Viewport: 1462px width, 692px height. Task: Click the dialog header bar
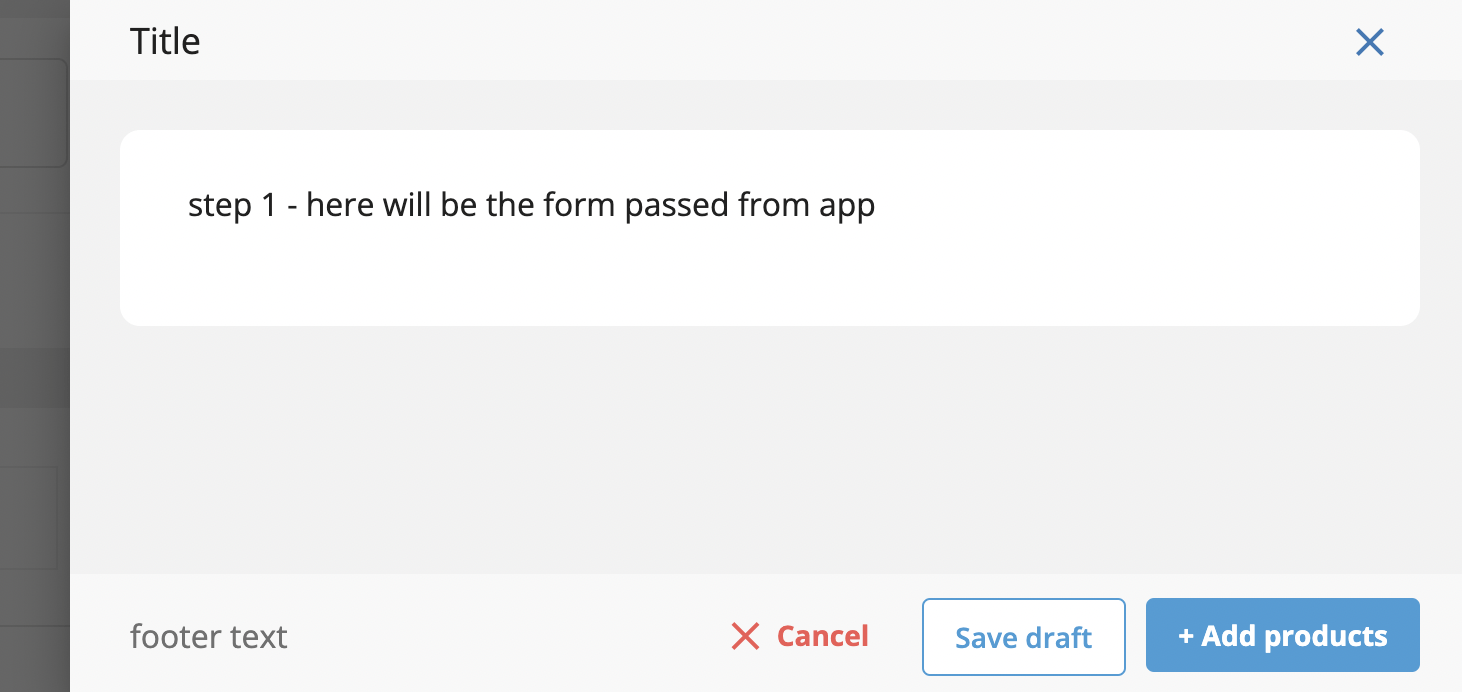[700, 40]
